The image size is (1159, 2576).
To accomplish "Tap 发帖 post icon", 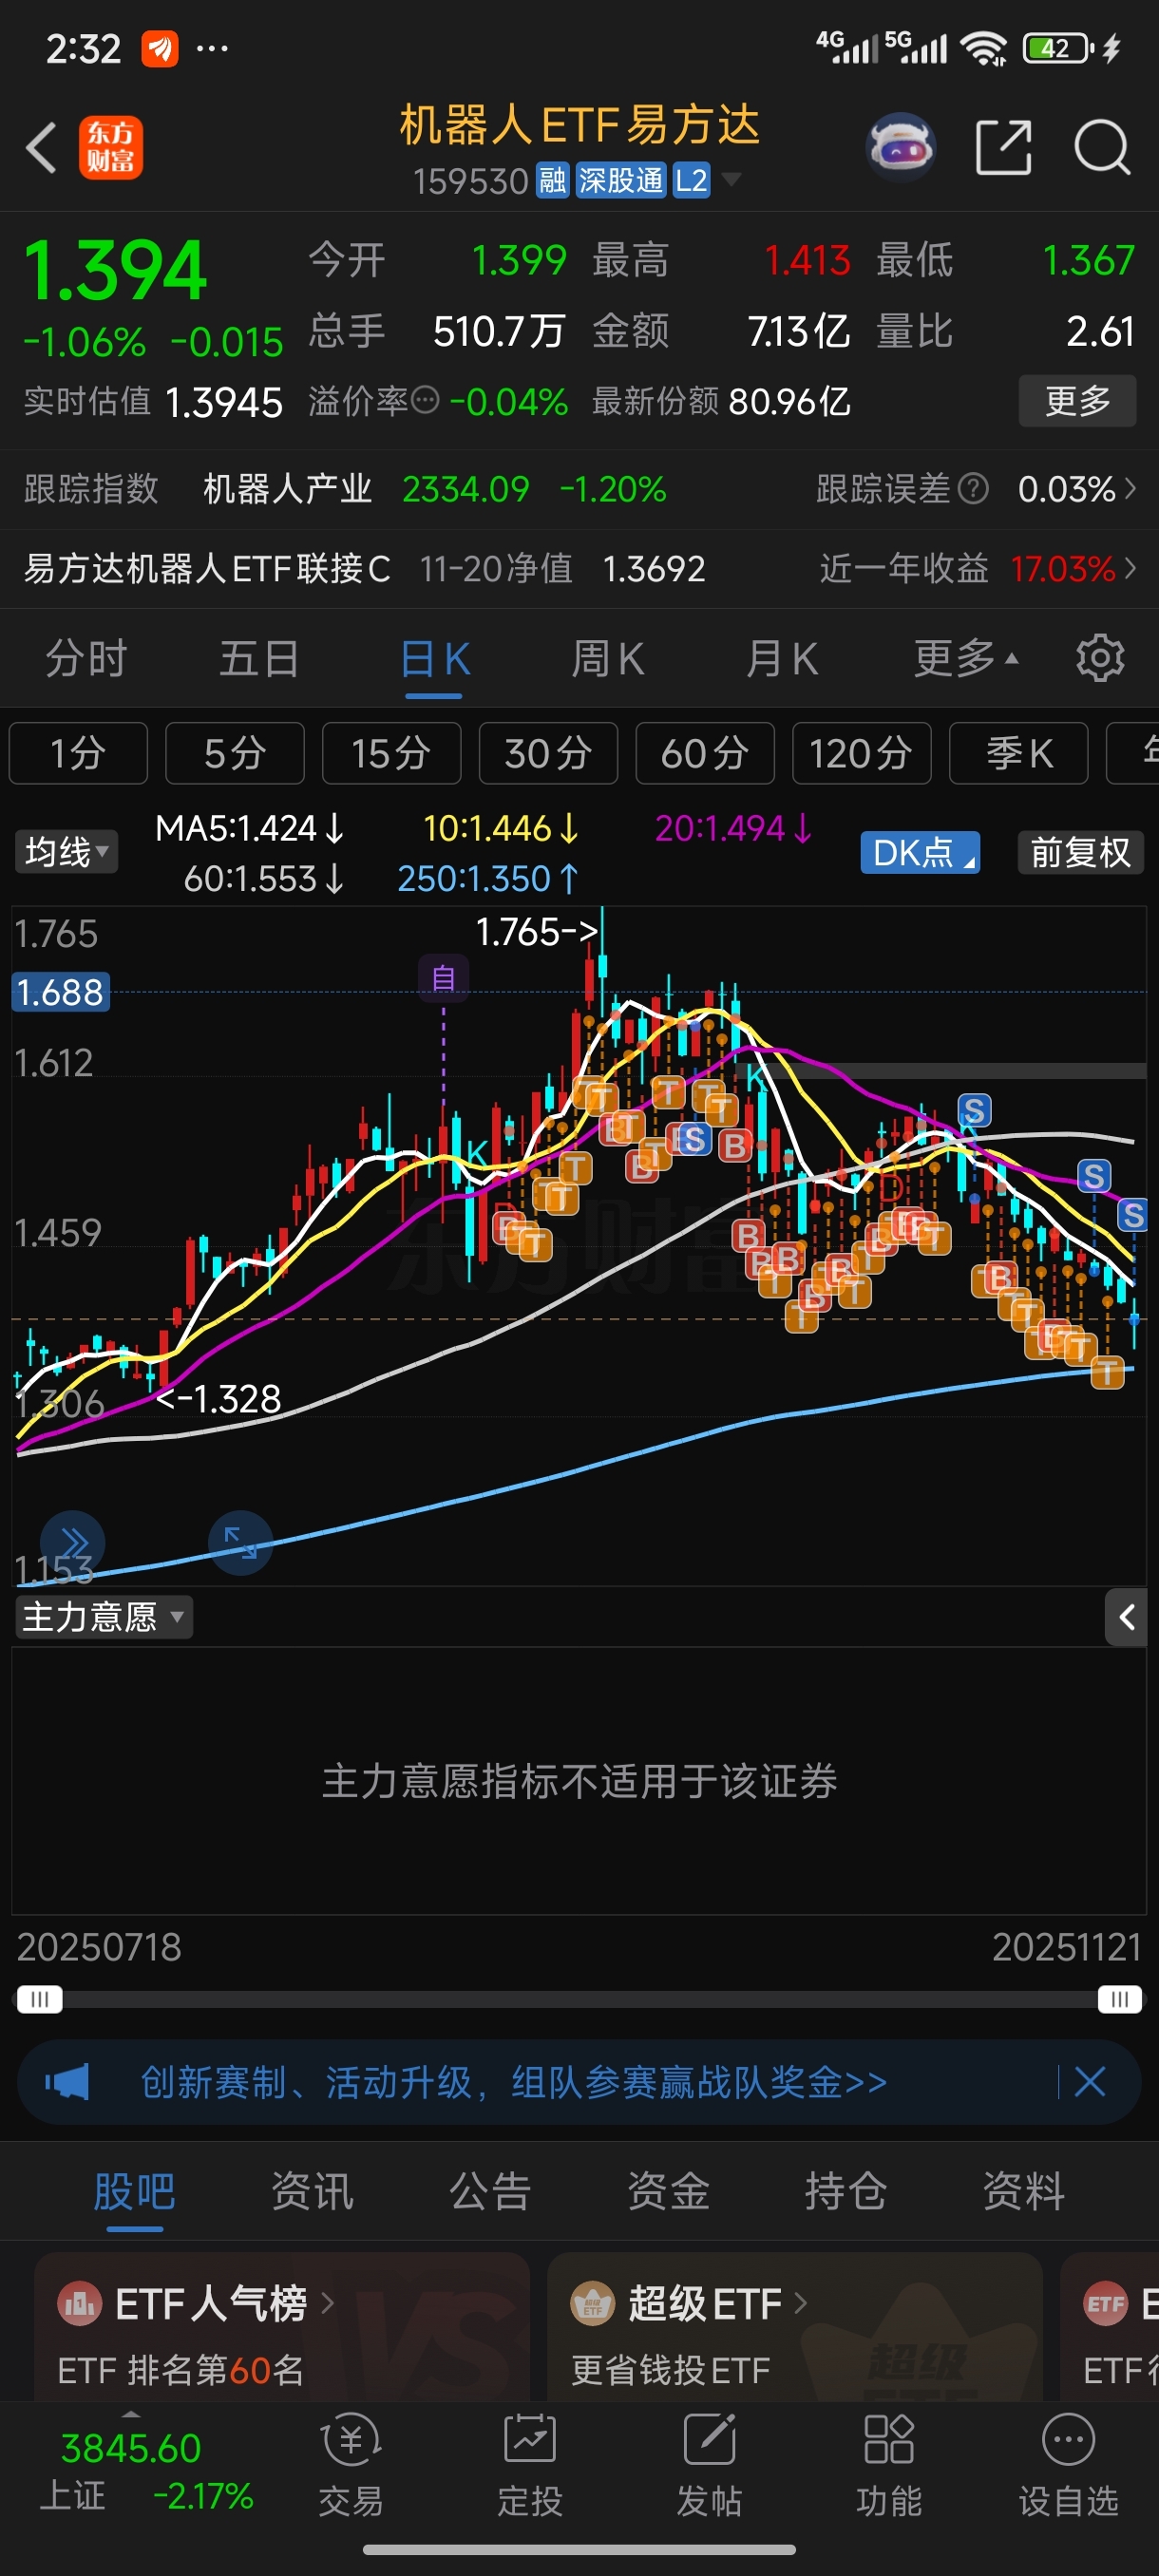I will coord(709,2465).
